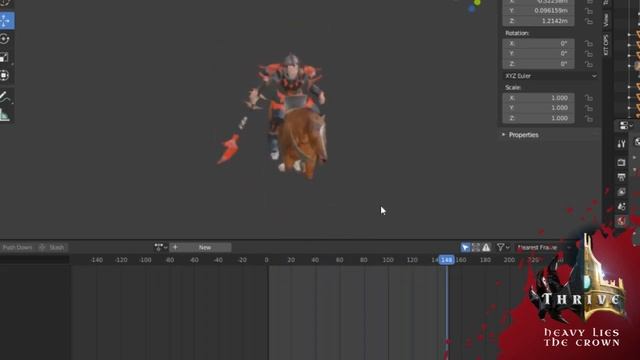The height and width of the screenshot is (360, 640).
Task: Open the Tool properties tab icon
Action: [x=621, y=144]
